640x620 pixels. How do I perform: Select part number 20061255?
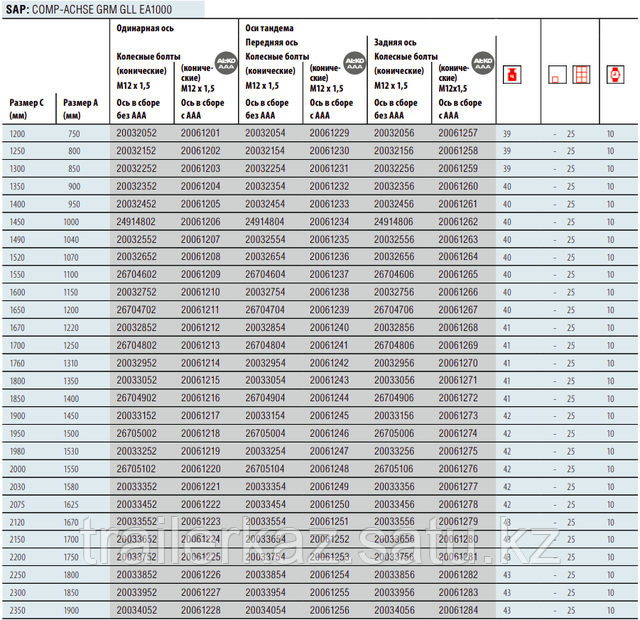tap(329, 592)
